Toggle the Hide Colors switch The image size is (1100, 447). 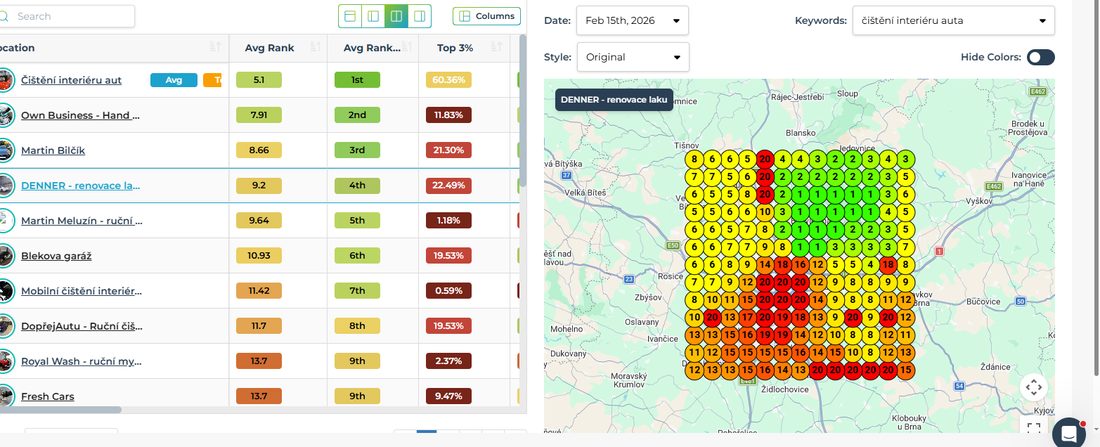1040,58
